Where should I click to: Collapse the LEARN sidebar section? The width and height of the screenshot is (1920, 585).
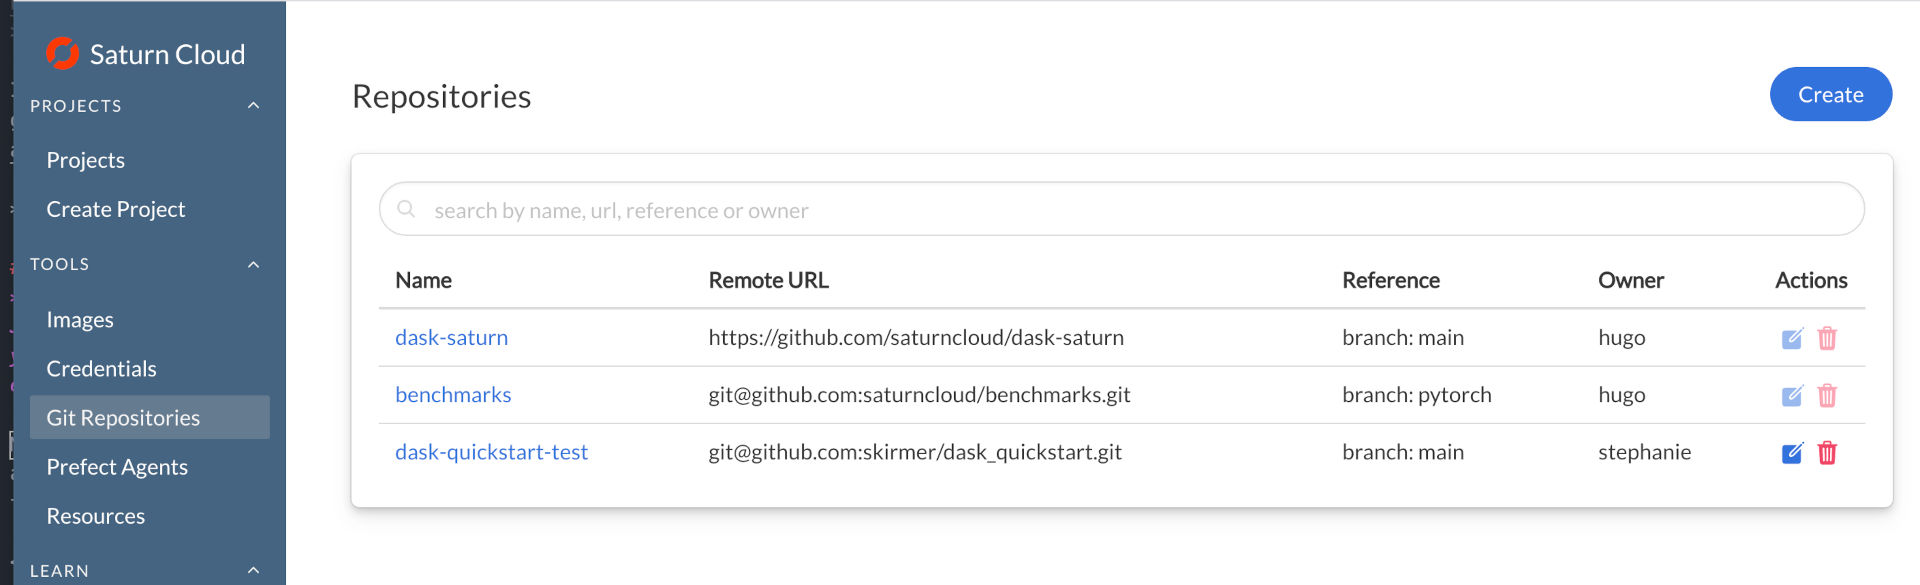click(253, 570)
